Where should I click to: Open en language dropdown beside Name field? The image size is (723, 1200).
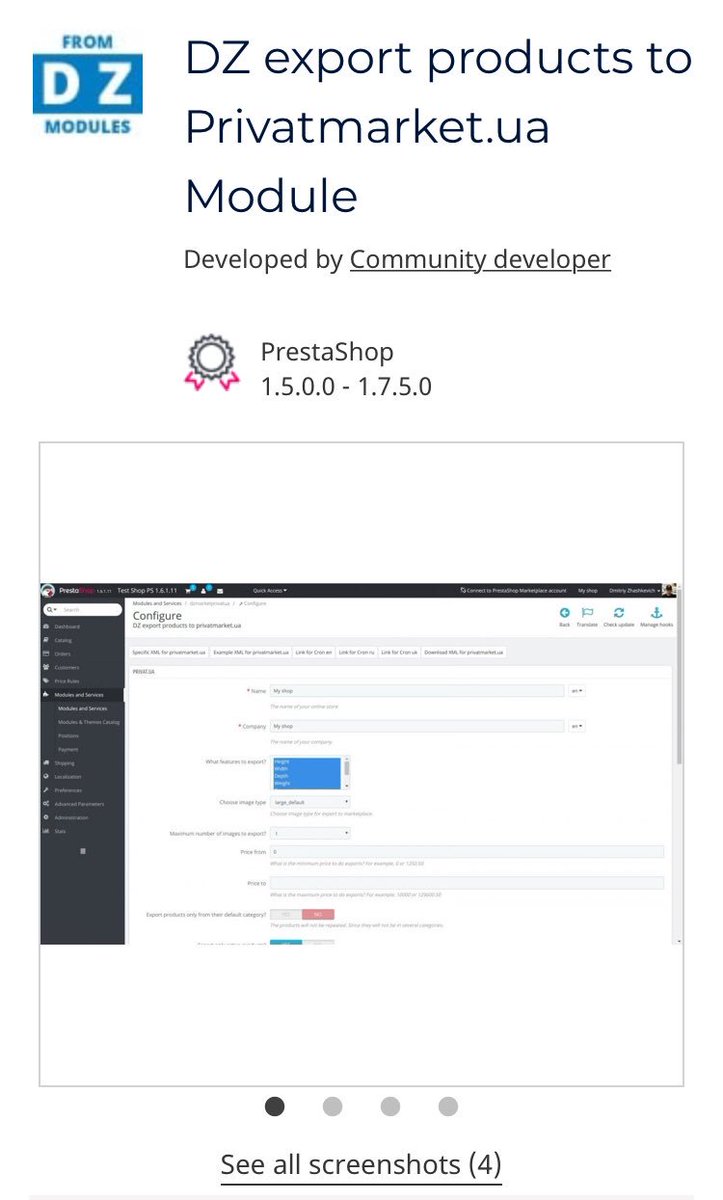point(577,690)
